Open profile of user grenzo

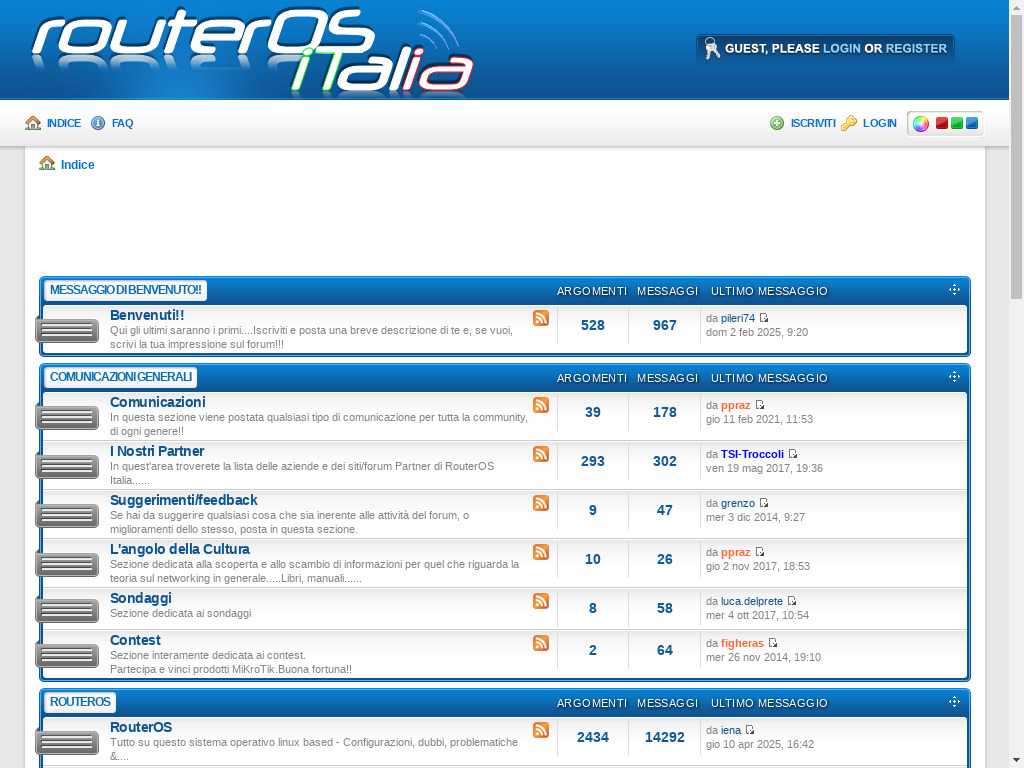pyautogui.click(x=738, y=503)
